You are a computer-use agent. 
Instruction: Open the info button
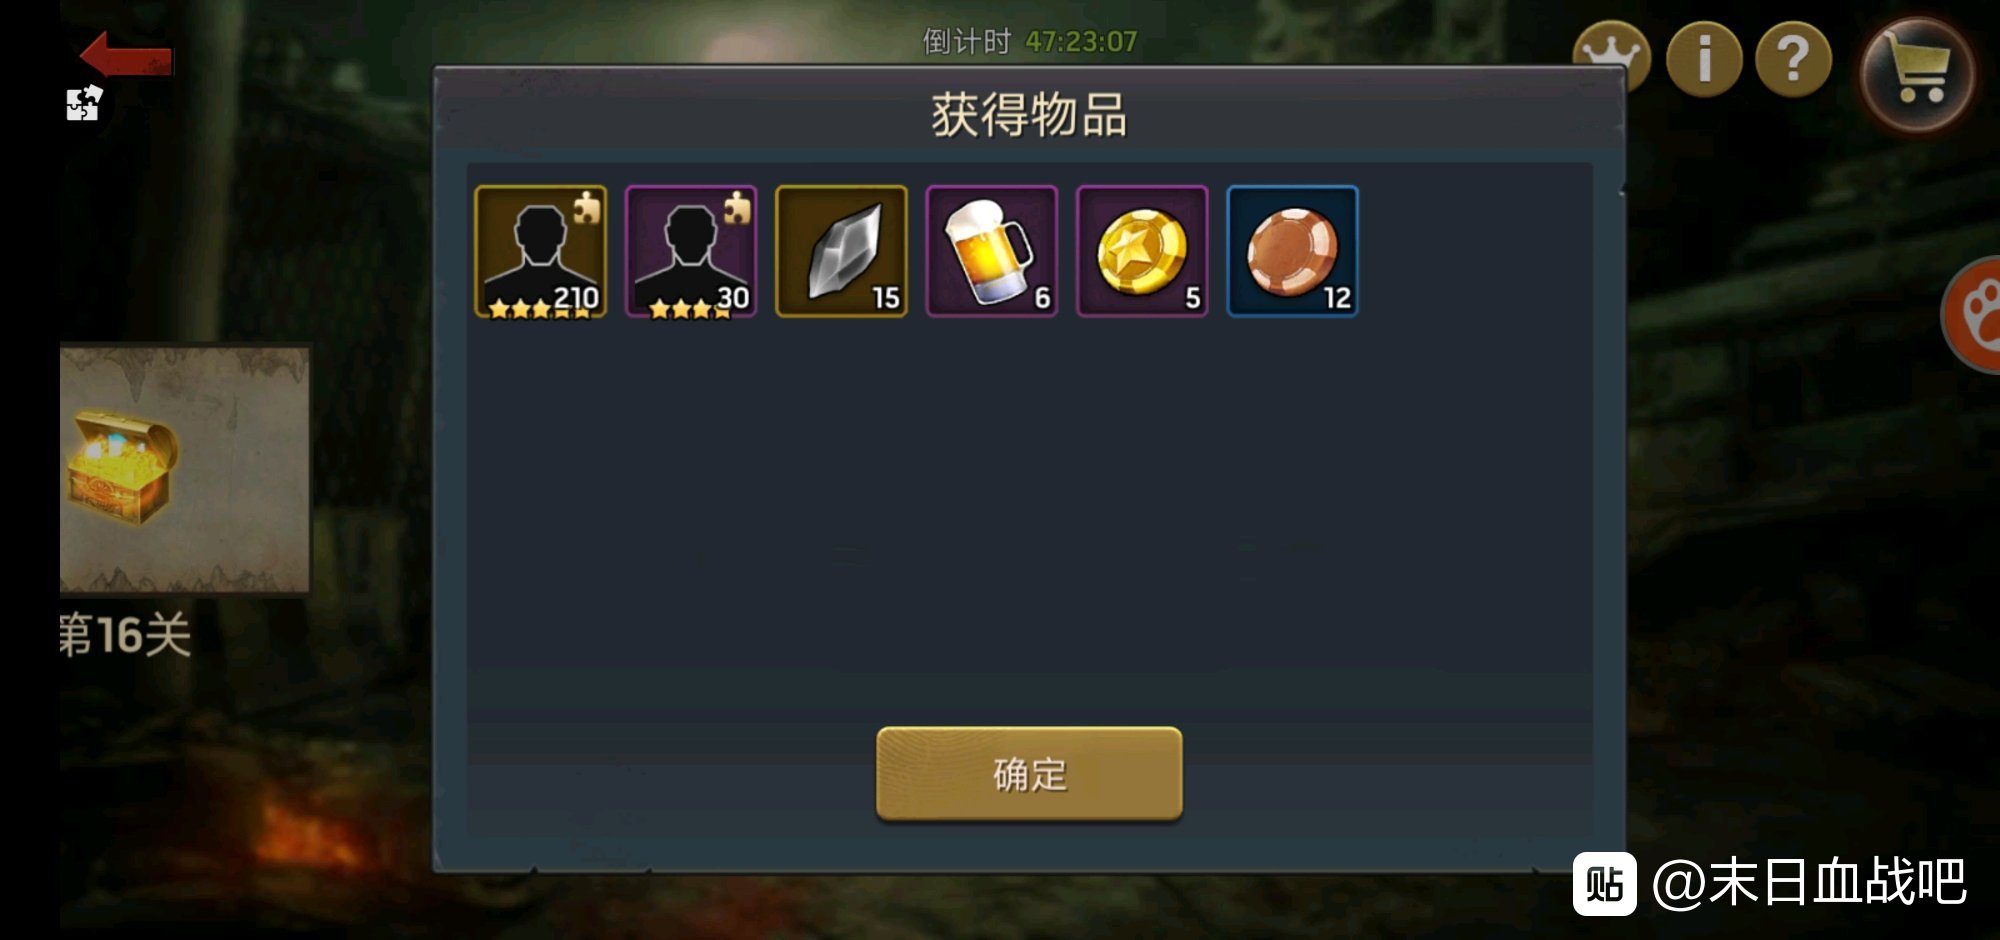point(1704,60)
